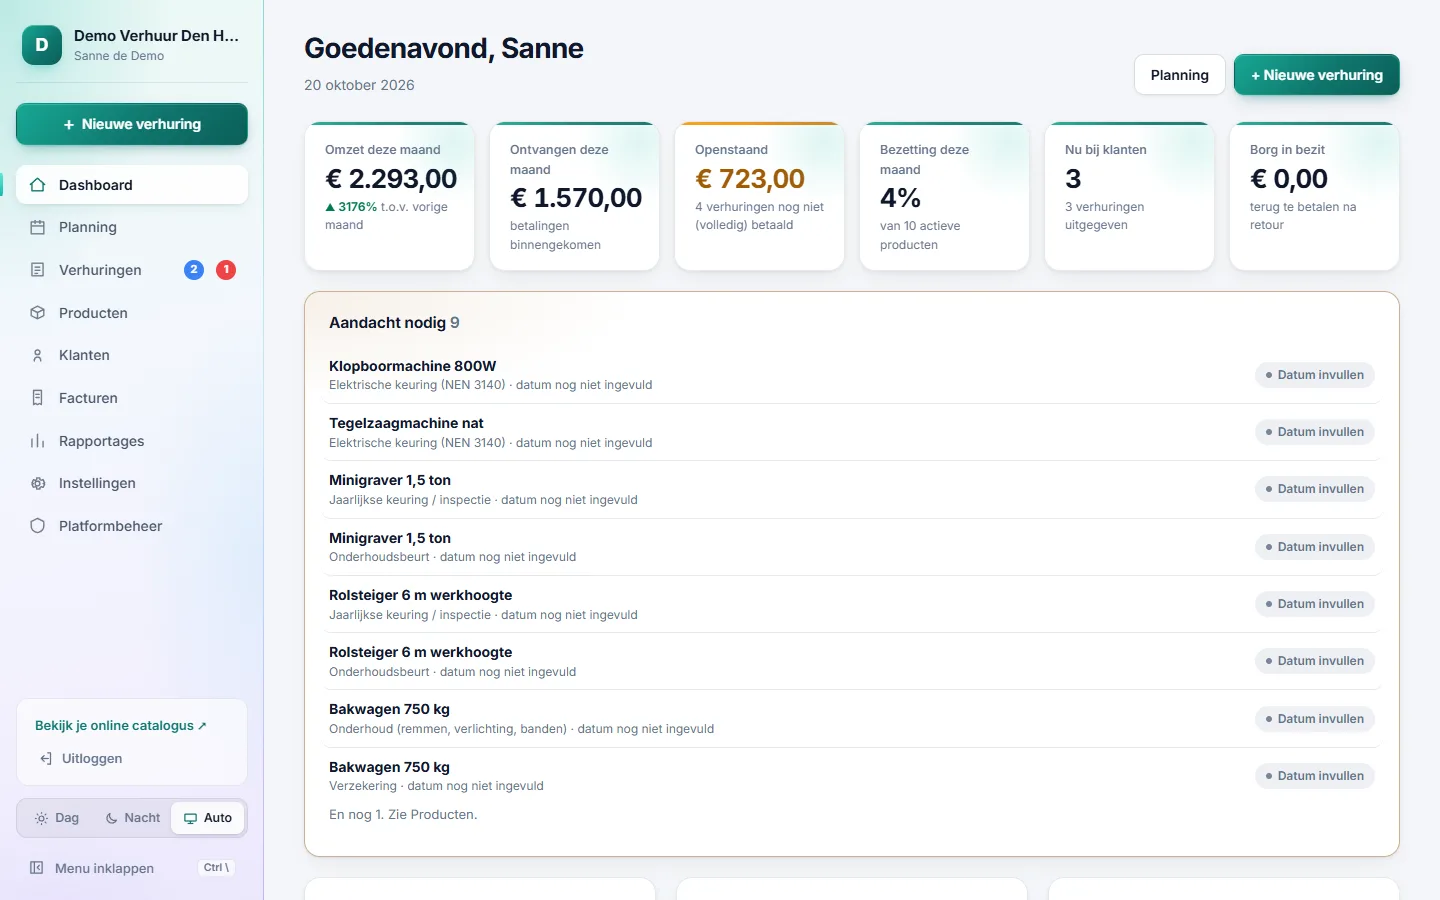Click the sidebar Nieuwe verhuring button

pyautogui.click(x=132, y=124)
